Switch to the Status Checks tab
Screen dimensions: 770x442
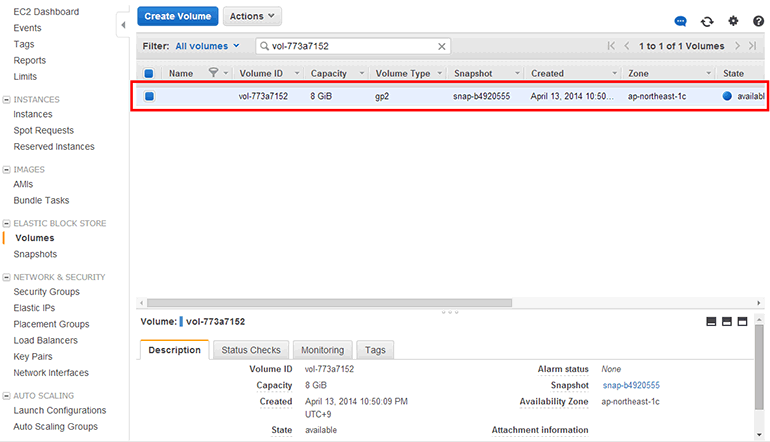[x=251, y=350]
